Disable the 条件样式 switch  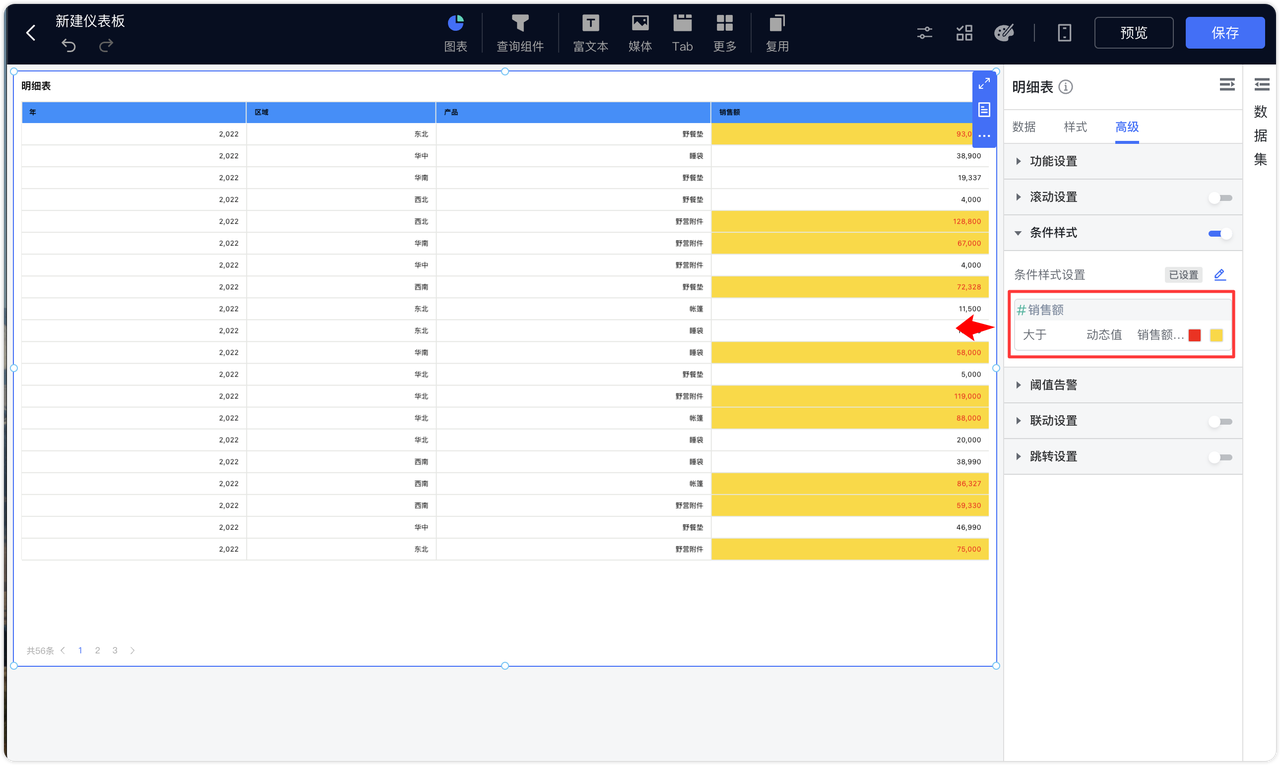click(x=1220, y=234)
